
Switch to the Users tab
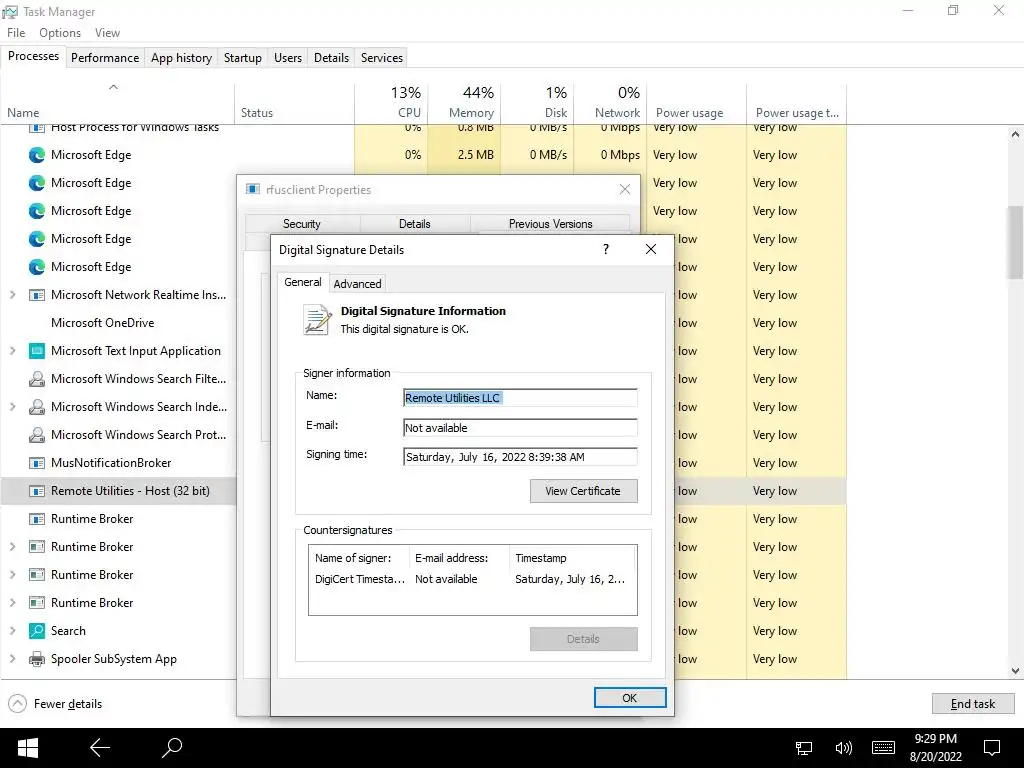click(288, 57)
